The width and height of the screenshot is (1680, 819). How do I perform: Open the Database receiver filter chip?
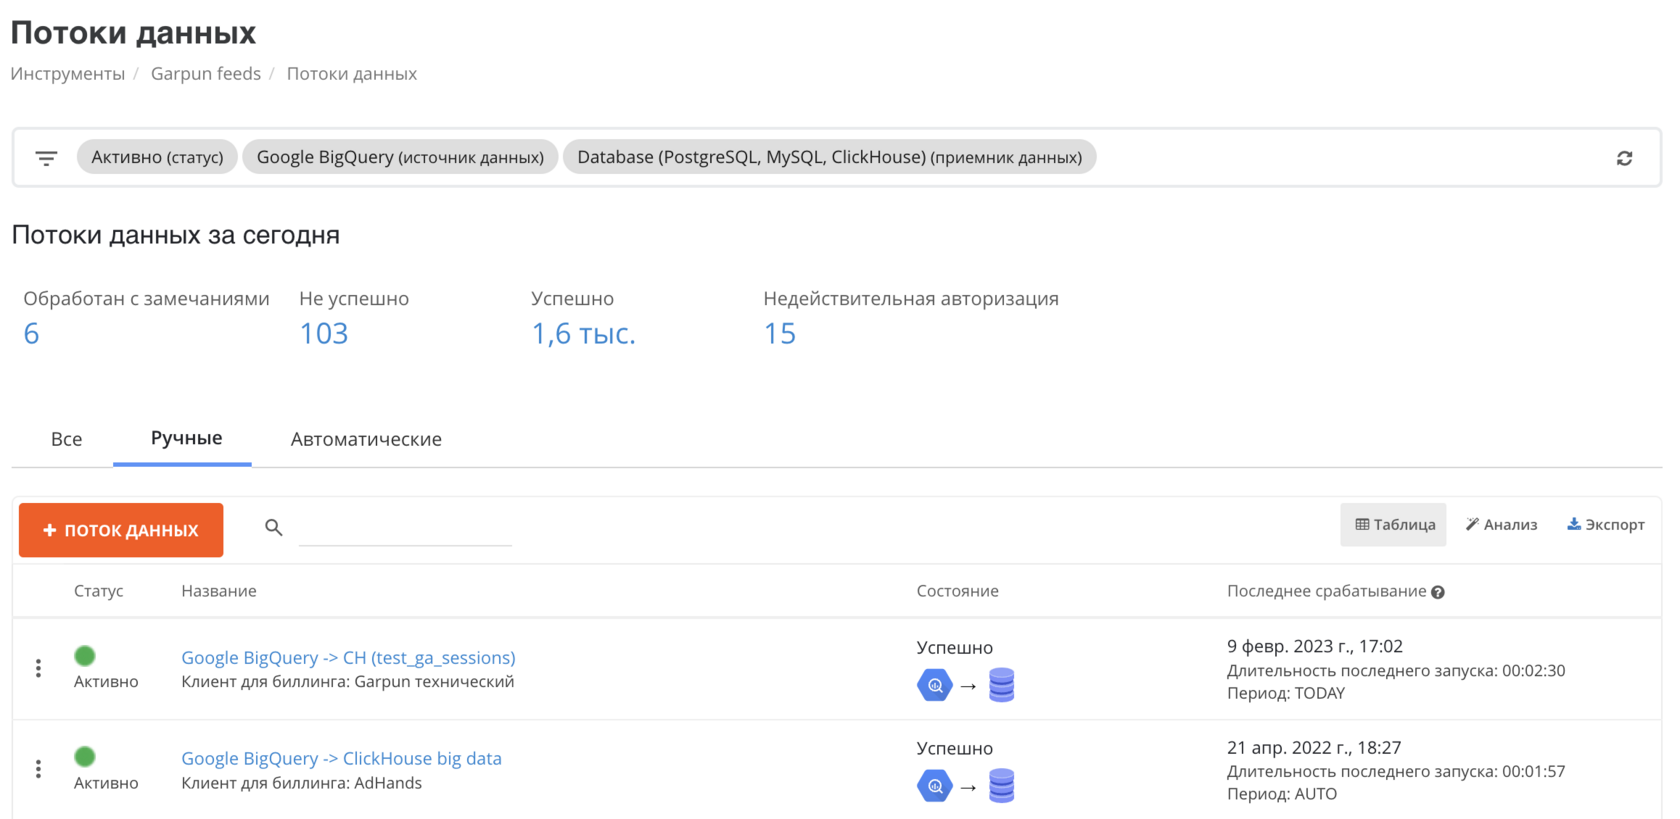click(x=829, y=157)
